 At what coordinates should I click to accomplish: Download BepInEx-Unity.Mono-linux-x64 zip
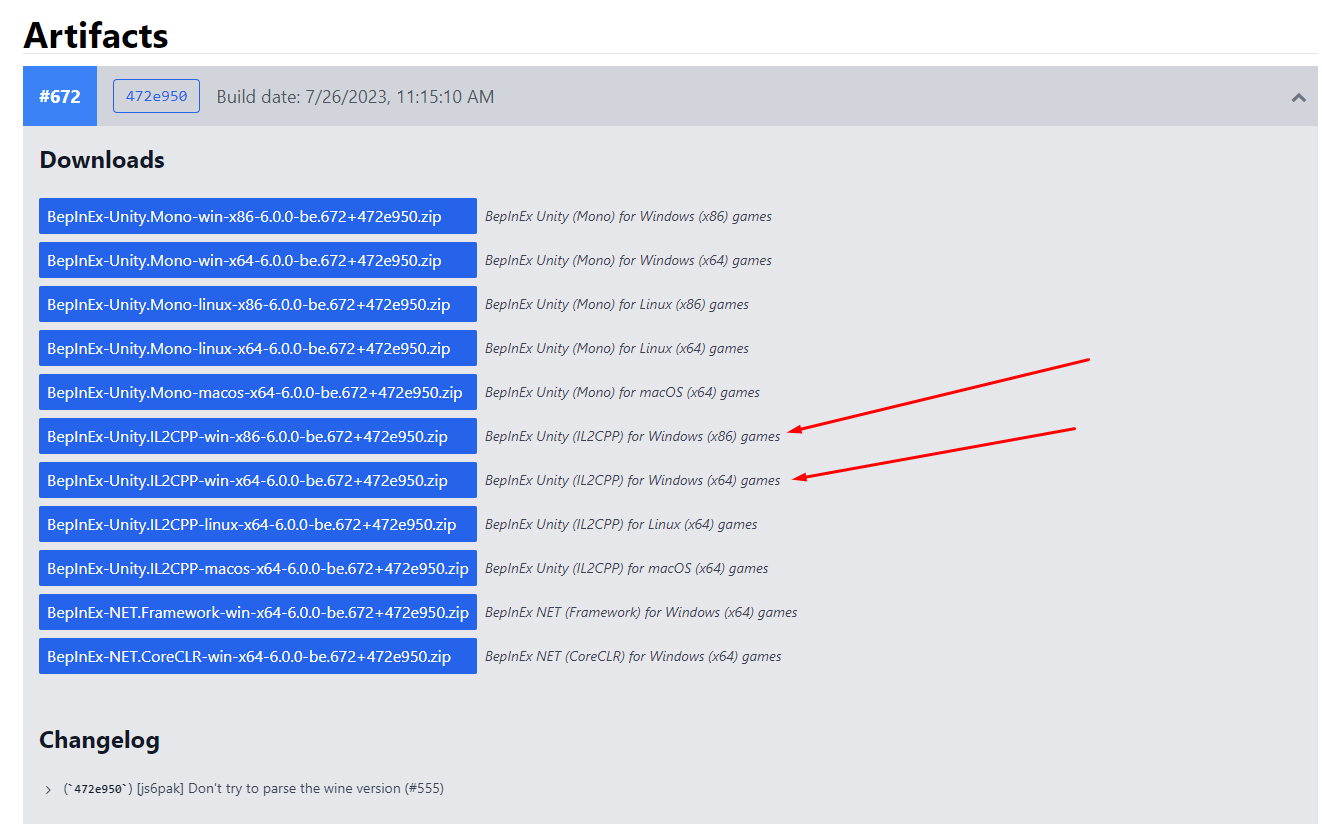[258, 348]
